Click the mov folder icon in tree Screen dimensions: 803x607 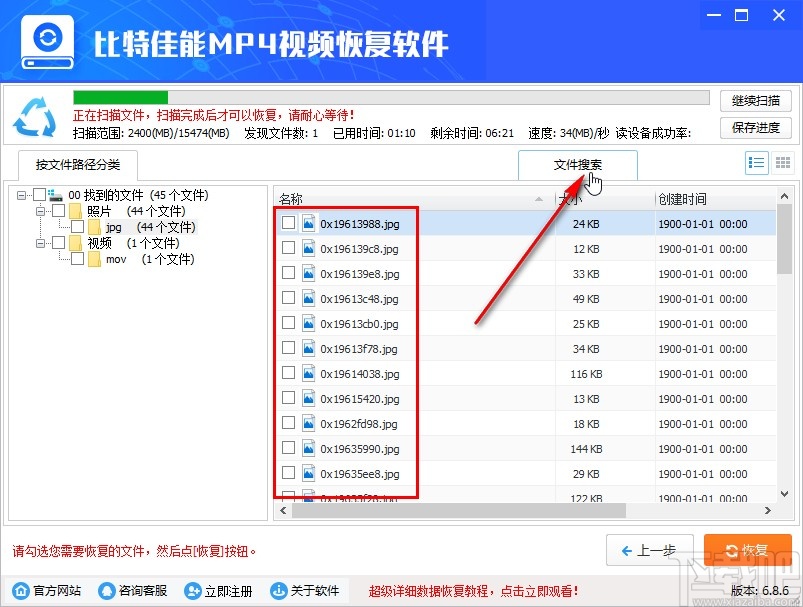pos(94,259)
